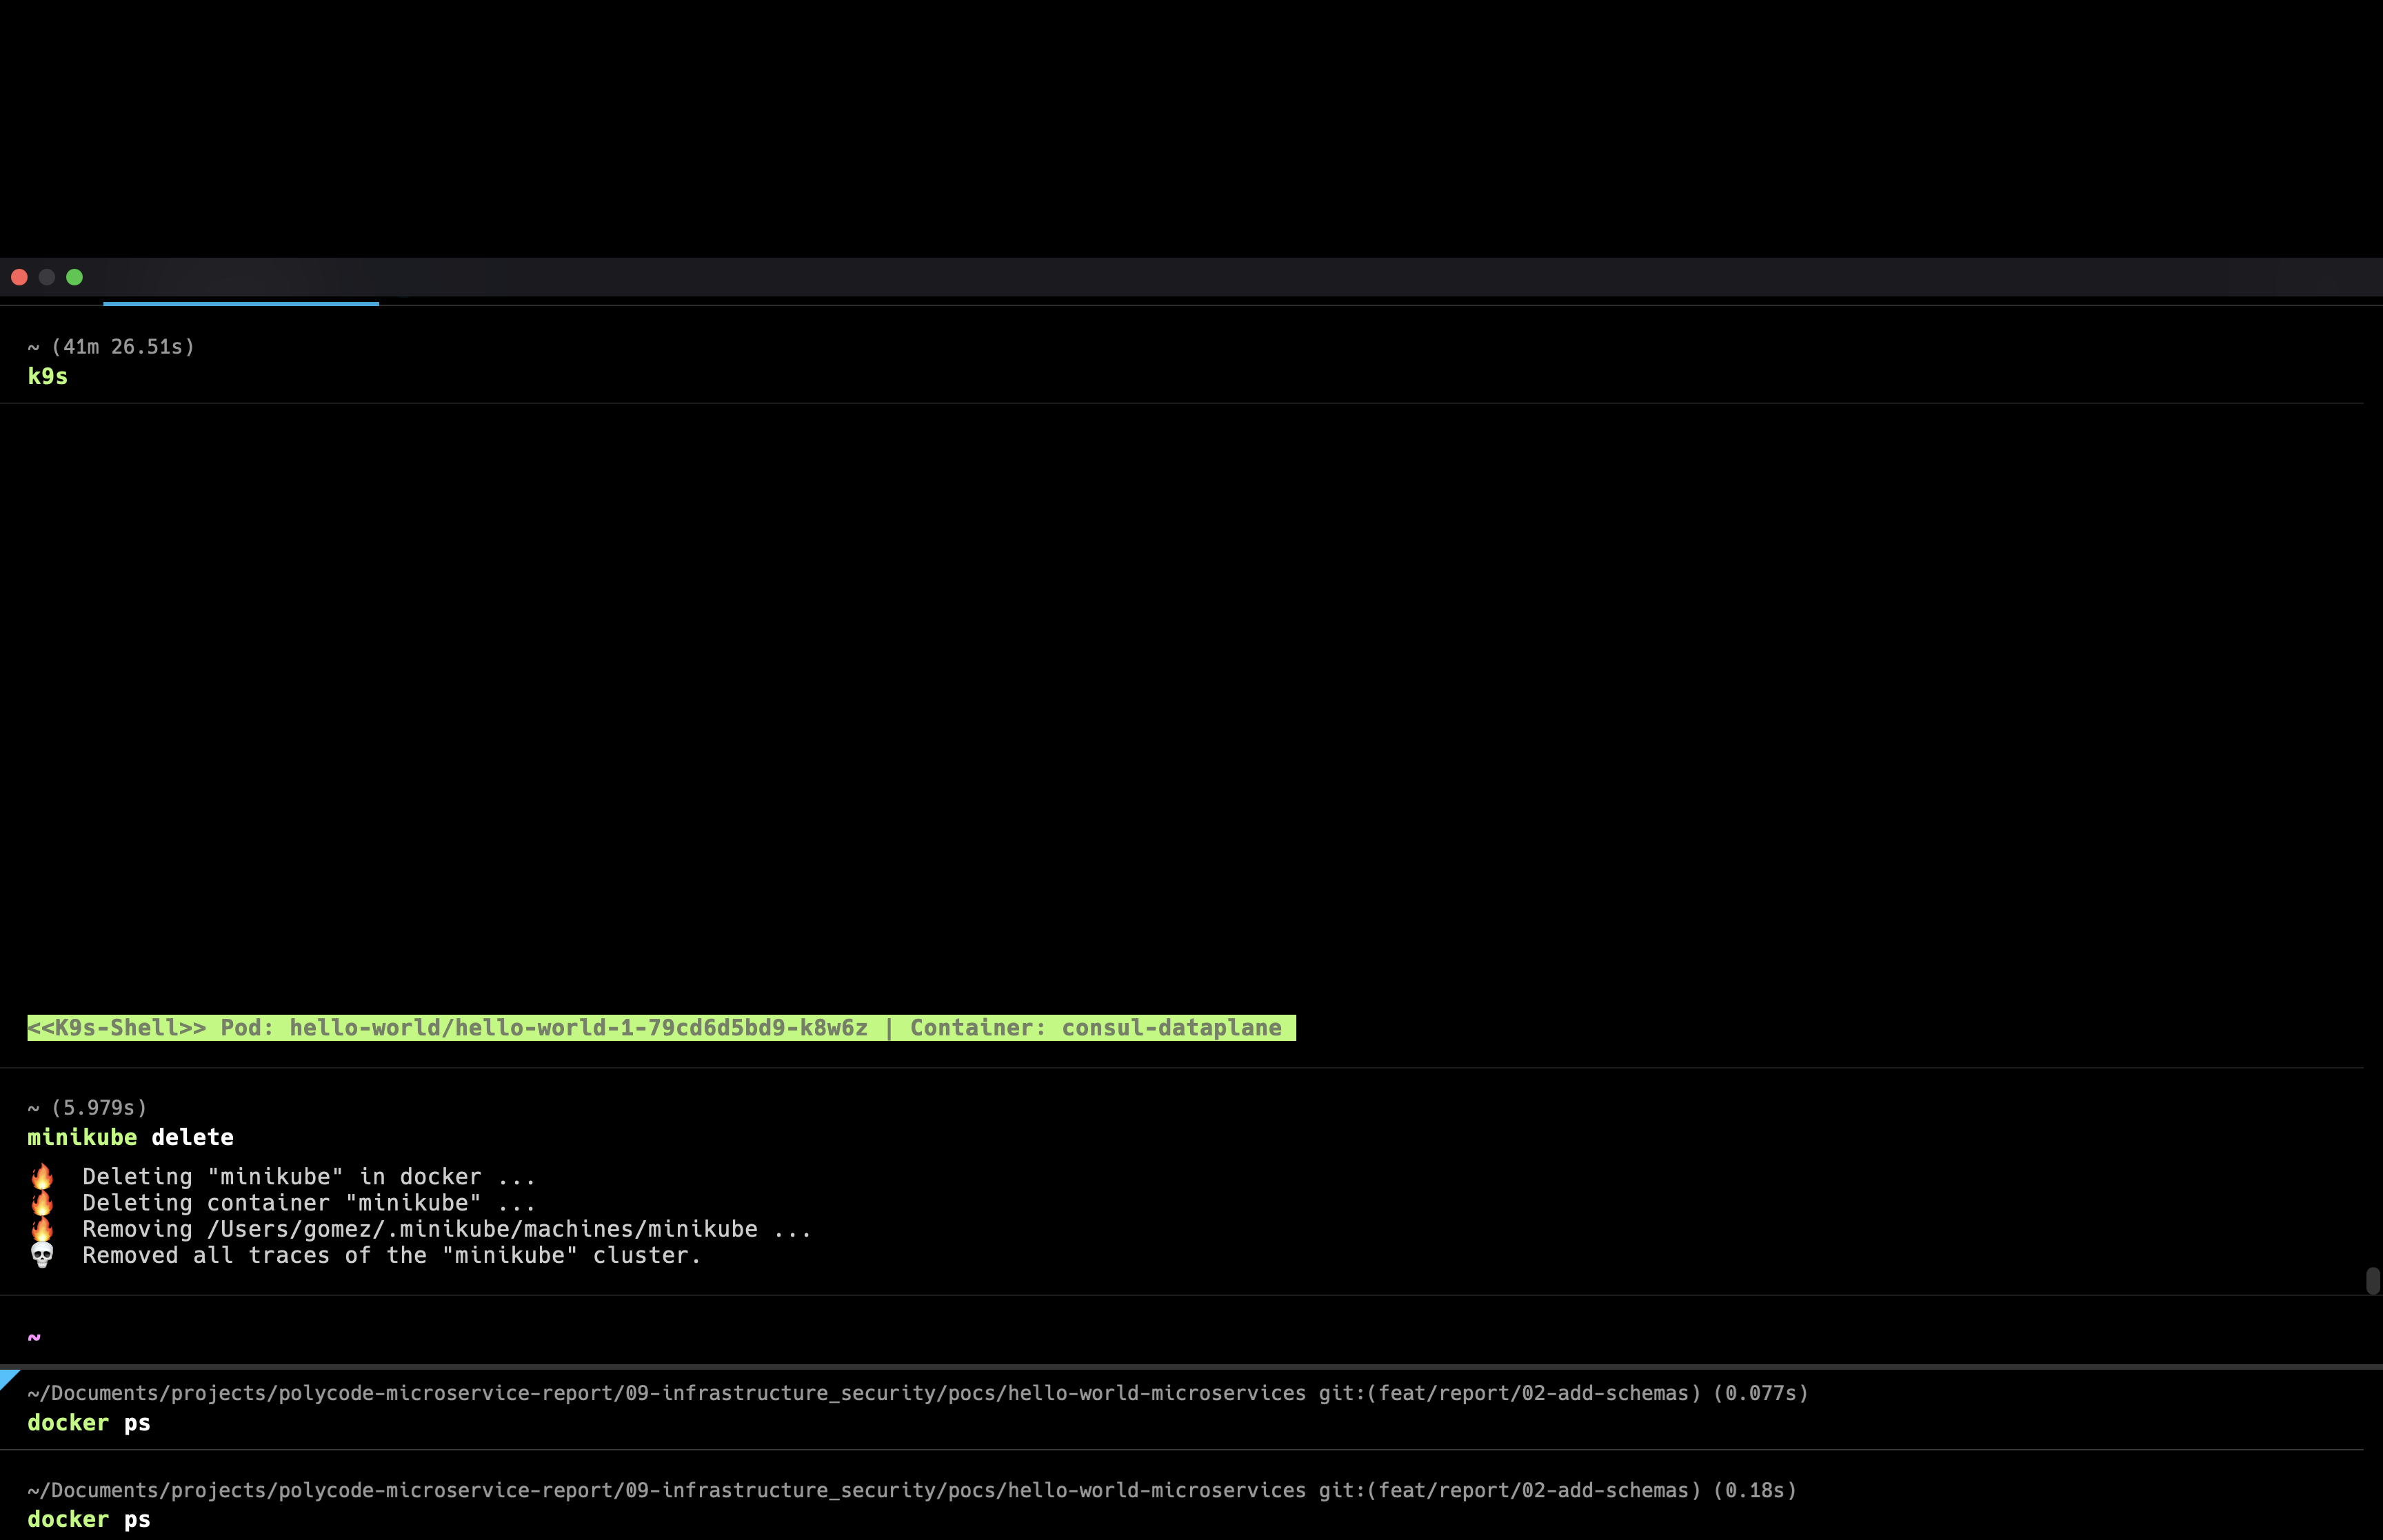Click the '(41m 26.51s)' duration label
The width and height of the screenshot is (2383, 1540).
point(124,347)
